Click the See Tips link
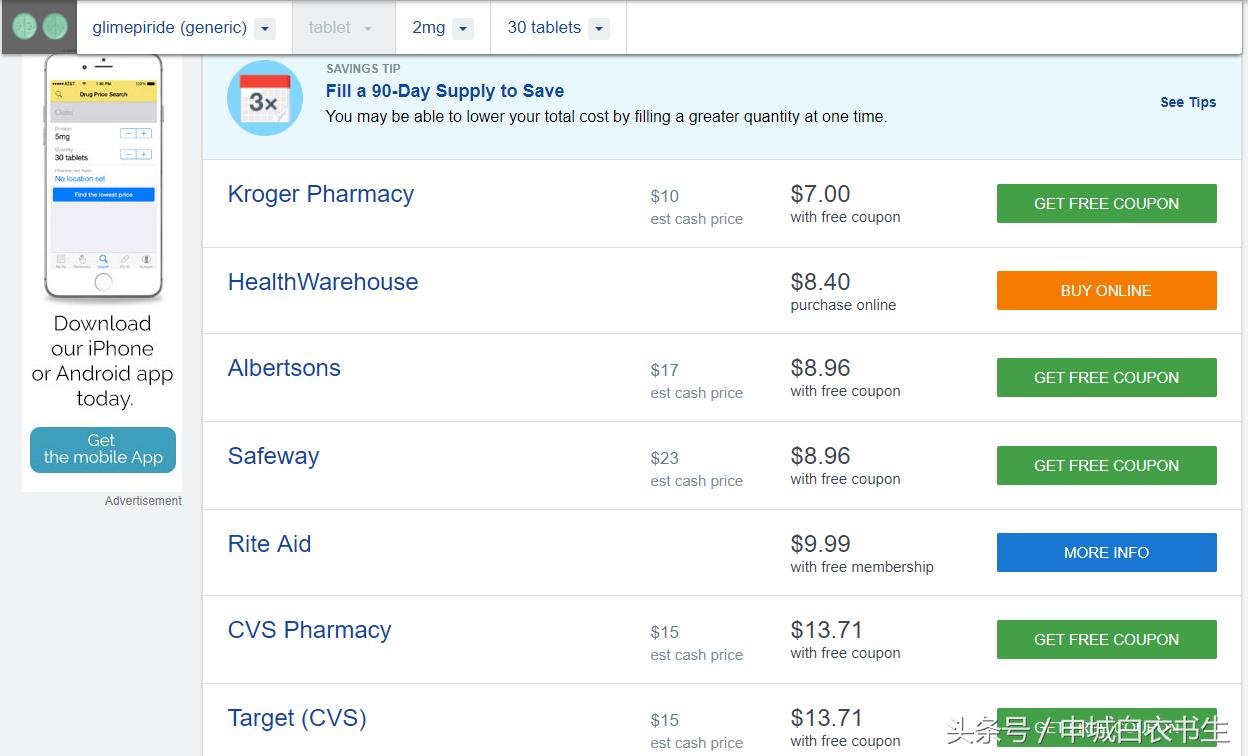 point(1187,102)
